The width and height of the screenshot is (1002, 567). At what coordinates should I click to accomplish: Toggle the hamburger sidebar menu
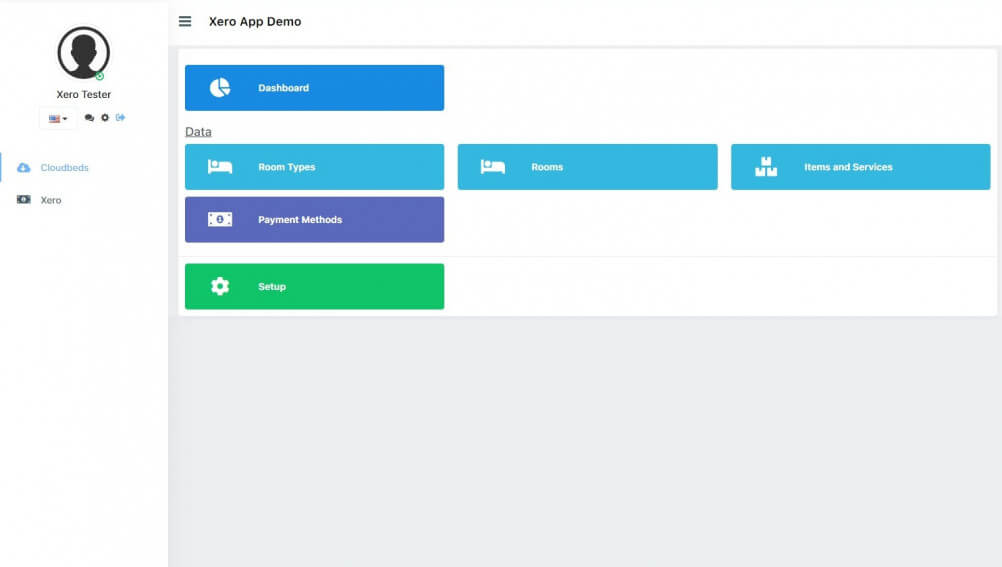185,21
